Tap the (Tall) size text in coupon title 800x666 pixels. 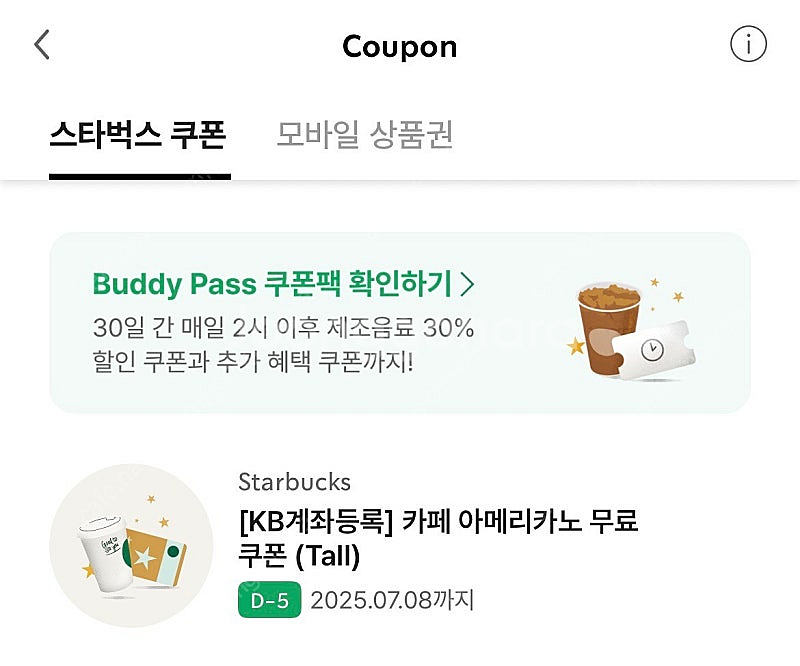pos(325,556)
